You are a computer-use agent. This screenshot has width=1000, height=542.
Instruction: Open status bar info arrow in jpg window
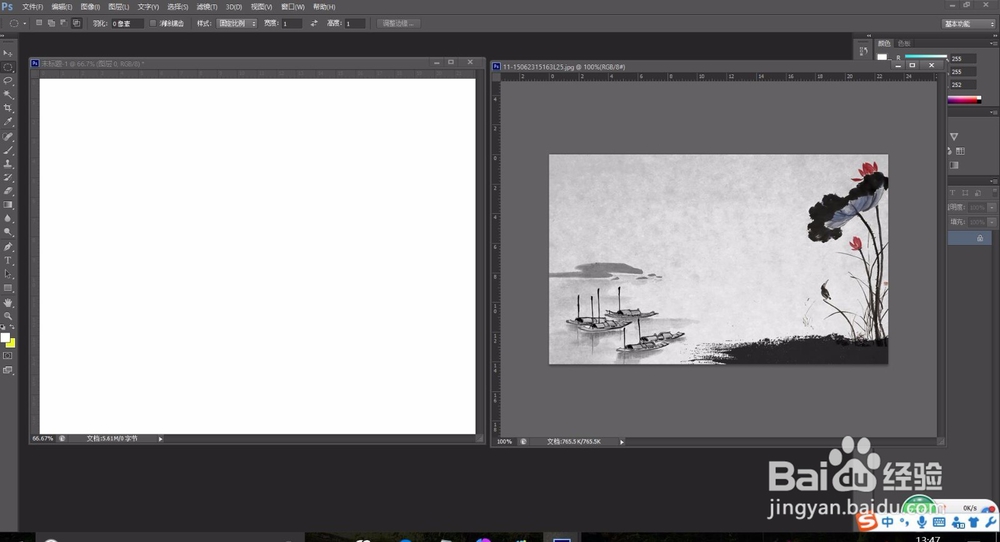point(622,442)
